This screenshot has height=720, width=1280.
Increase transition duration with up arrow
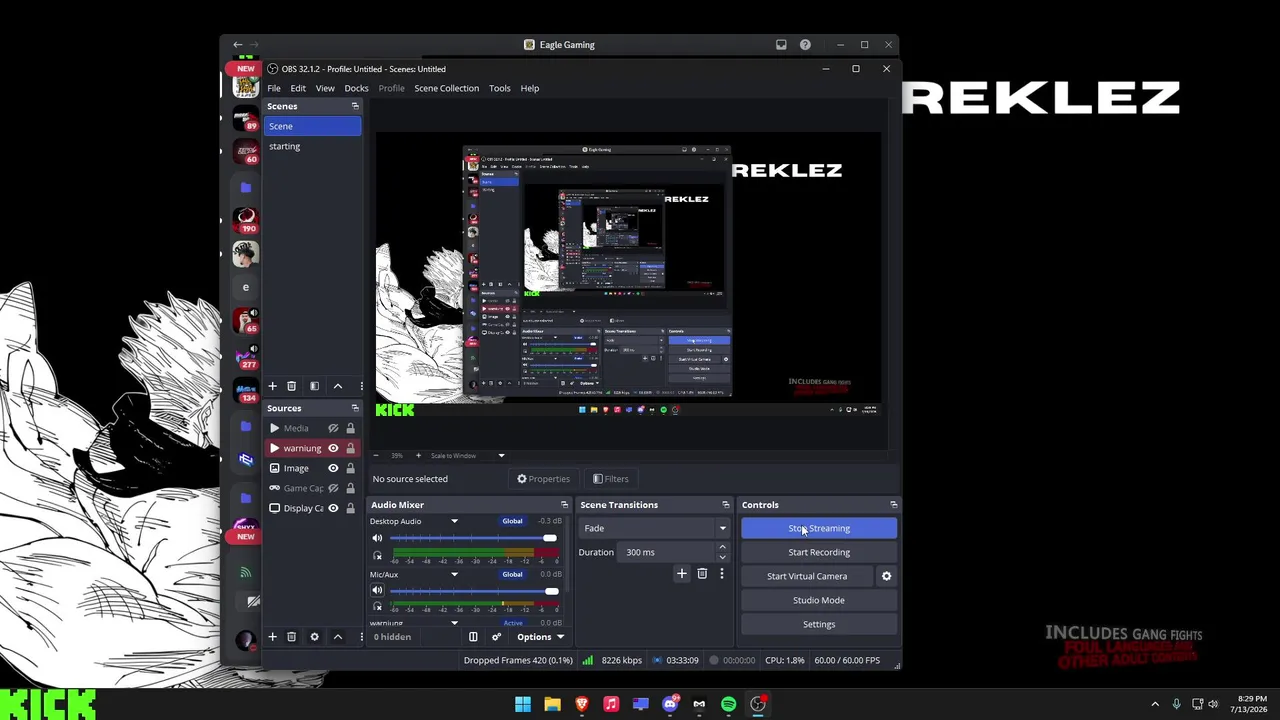(x=722, y=548)
